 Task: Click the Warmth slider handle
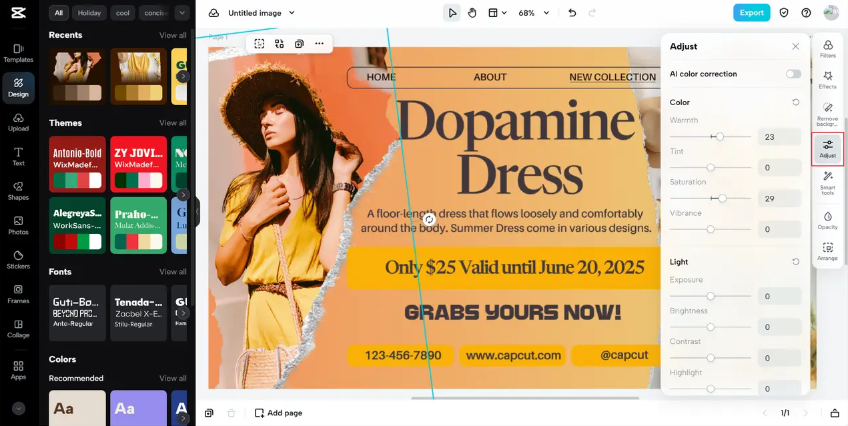(720, 137)
